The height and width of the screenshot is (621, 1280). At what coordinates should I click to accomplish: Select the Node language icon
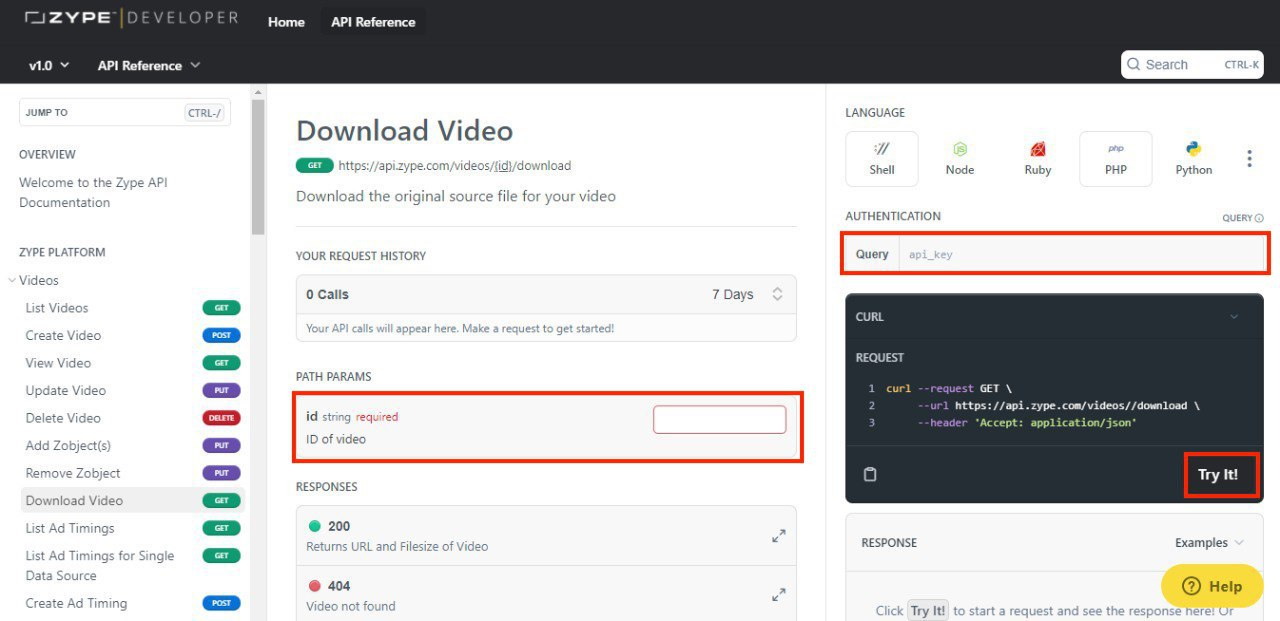pyautogui.click(x=959, y=159)
